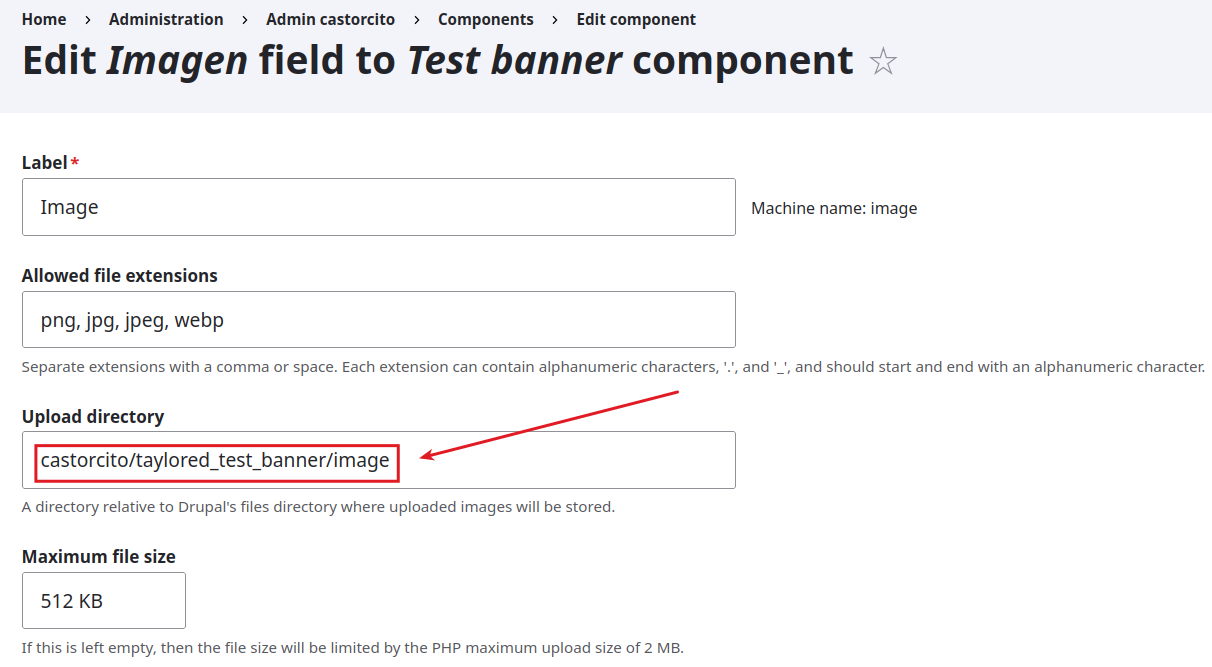Click the help text about Drupal's files directory

click(x=318, y=507)
